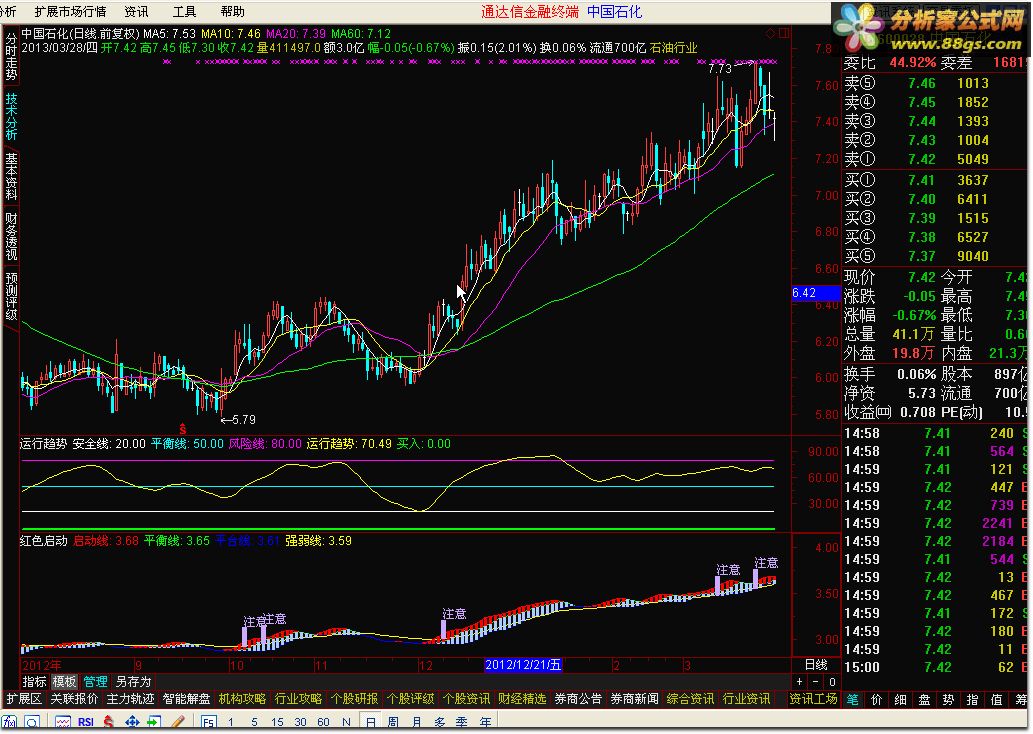The width and height of the screenshot is (1033, 734).
Task: Click the red dollar sign toolbar icon
Action: pyautogui.click(x=109, y=722)
